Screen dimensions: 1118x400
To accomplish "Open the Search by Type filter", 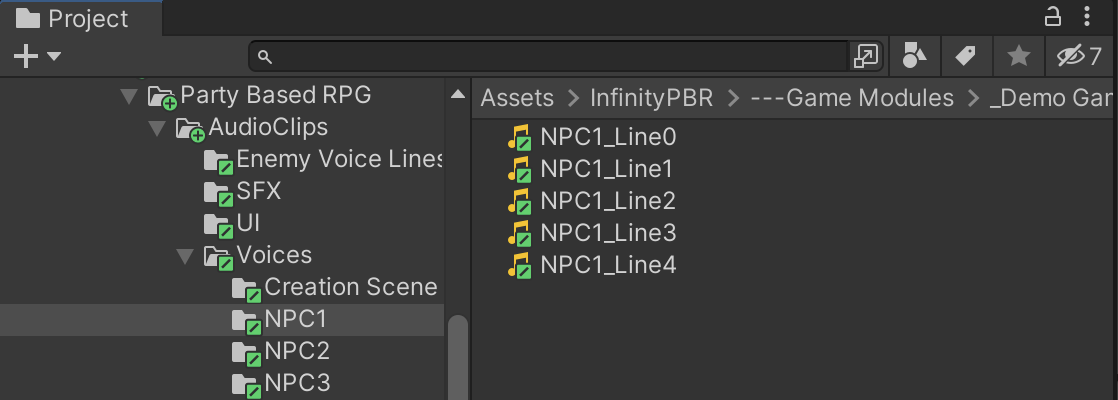I will (915, 56).
